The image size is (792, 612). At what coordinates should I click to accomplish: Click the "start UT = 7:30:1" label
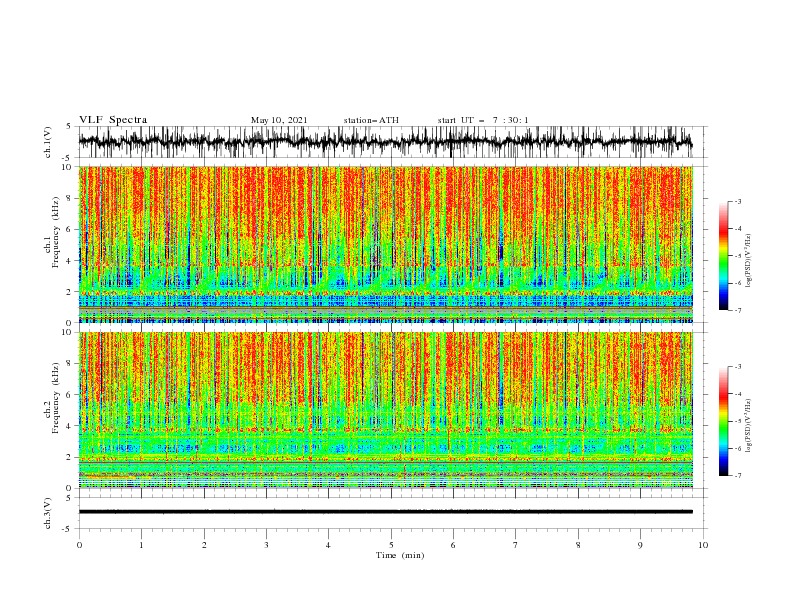[483, 120]
